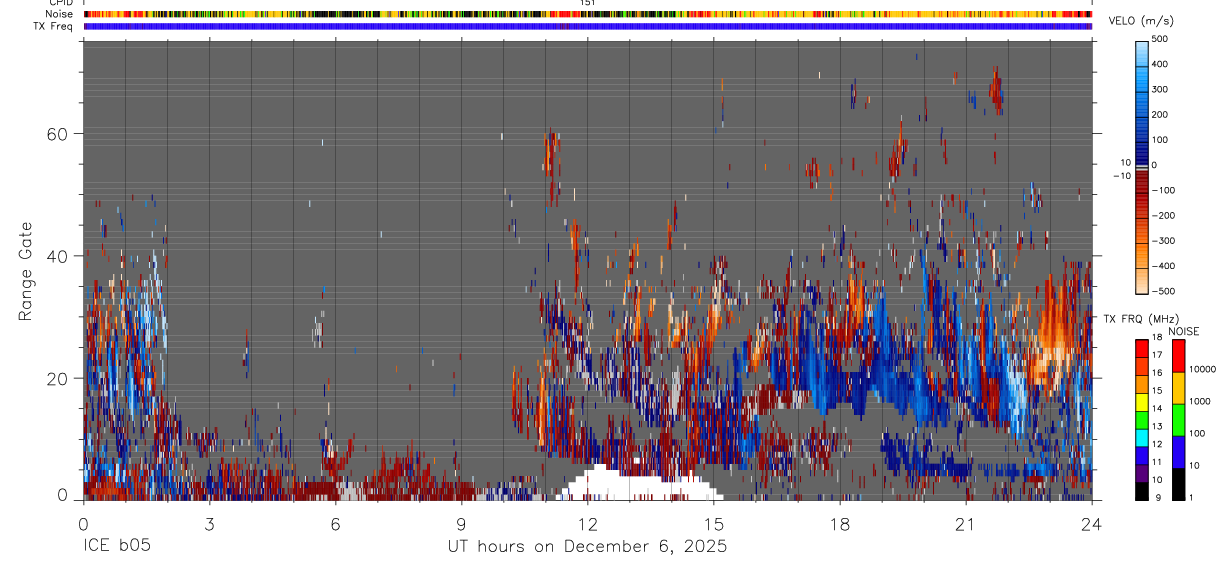Click the '21' UT hour tick label
The width and height of the screenshot is (1228, 567).
(x=966, y=524)
